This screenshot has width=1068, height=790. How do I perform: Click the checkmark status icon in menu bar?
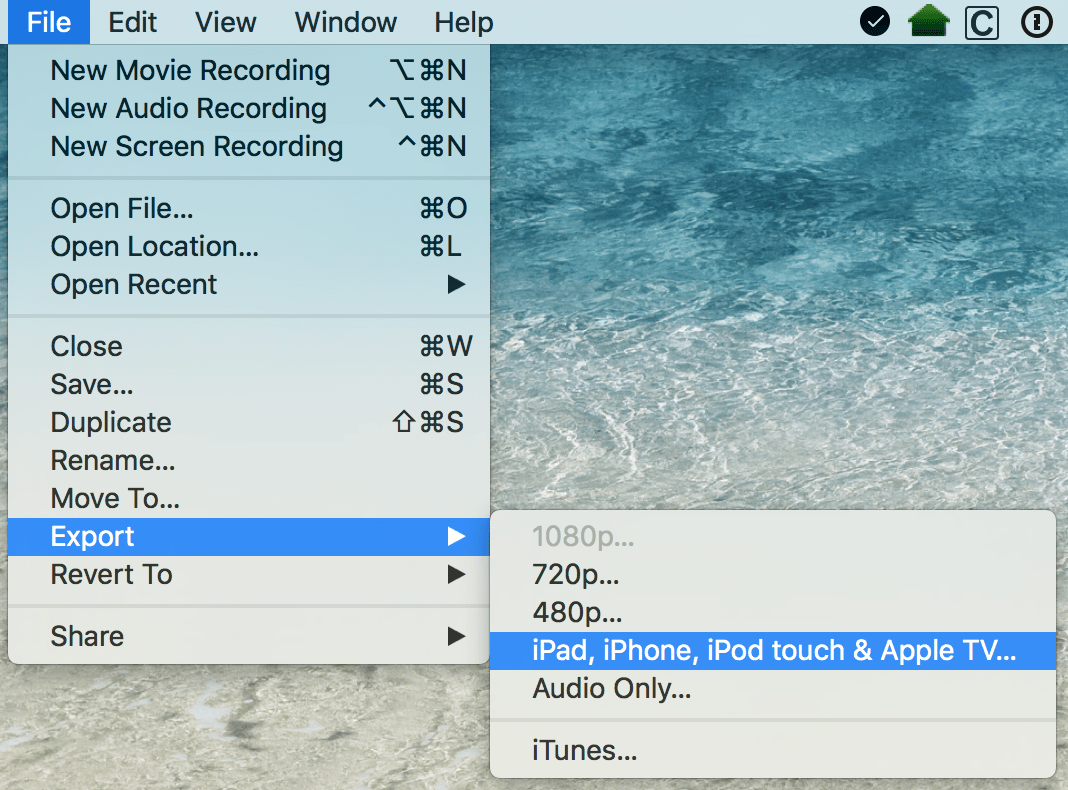(875, 22)
